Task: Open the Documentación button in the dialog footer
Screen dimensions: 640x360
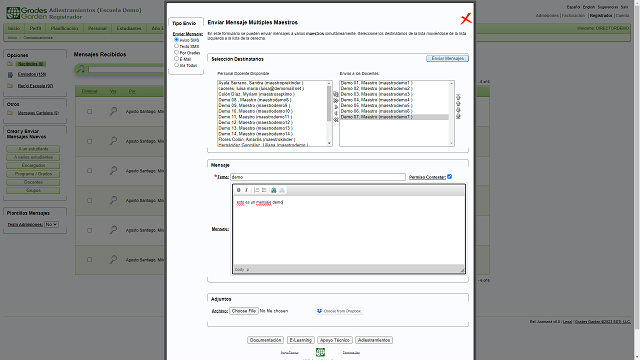Action: point(265,340)
